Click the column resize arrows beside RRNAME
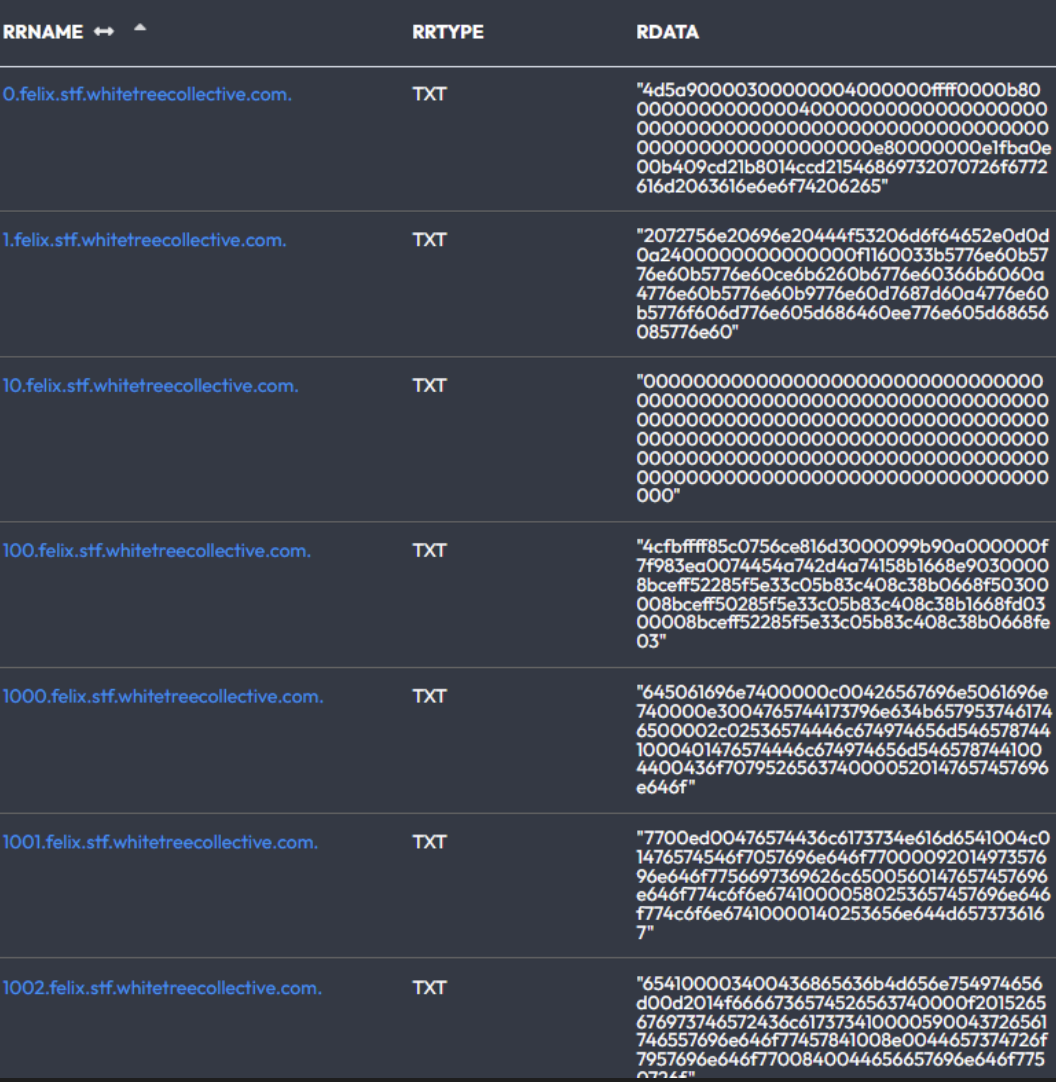1056x1082 pixels. (x=103, y=32)
